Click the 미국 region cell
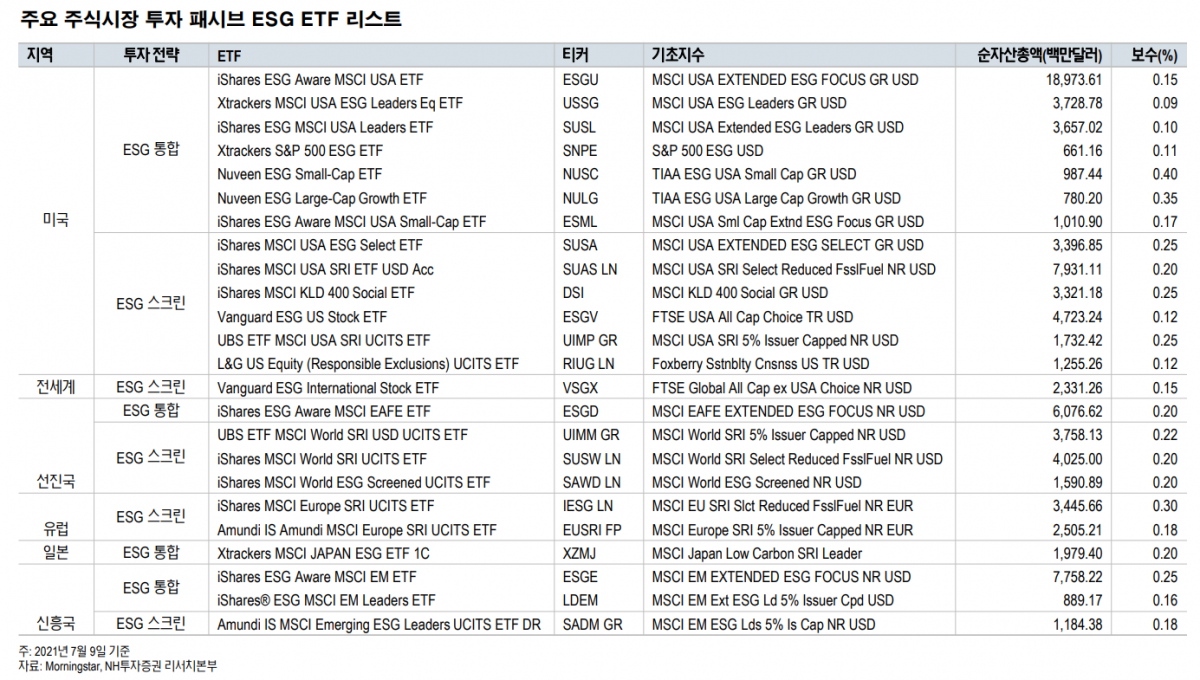This screenshot has height=680, width=1200. click(55, 220)
